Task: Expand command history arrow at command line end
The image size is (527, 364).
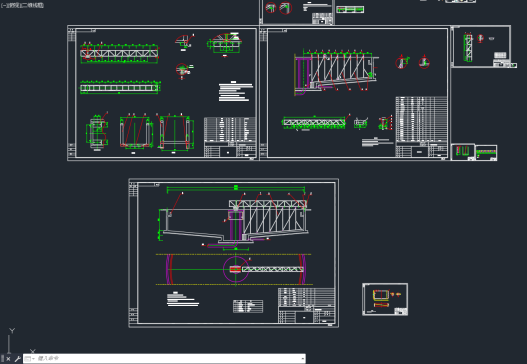Action: click(303, 359)
